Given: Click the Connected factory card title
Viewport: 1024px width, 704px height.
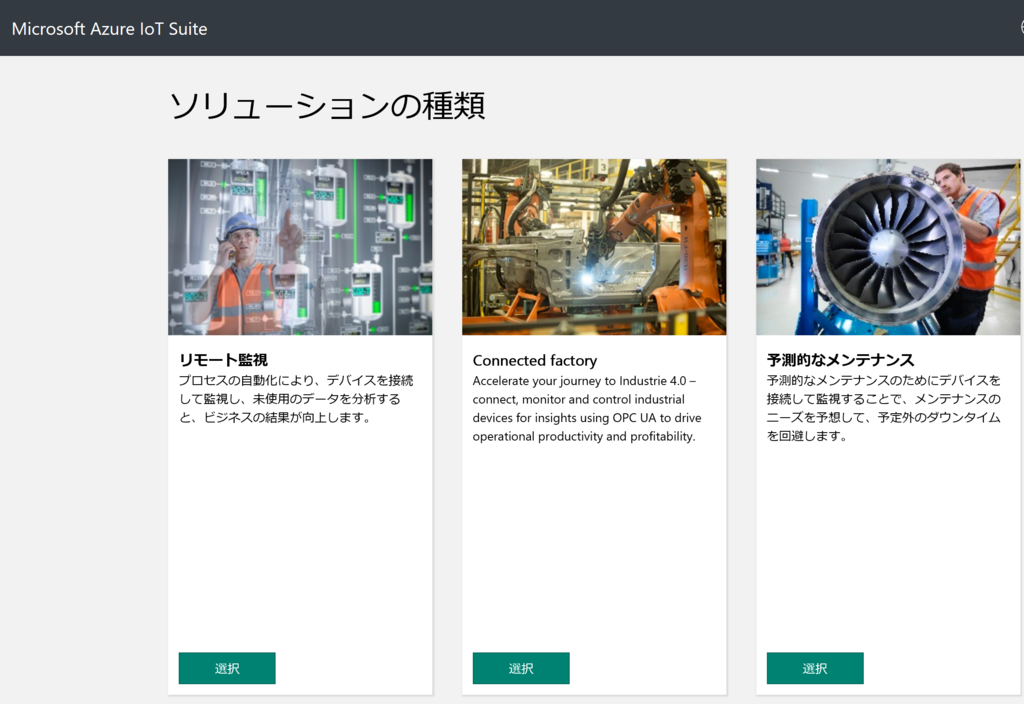Looking at the screenshot, I should 534,360.
